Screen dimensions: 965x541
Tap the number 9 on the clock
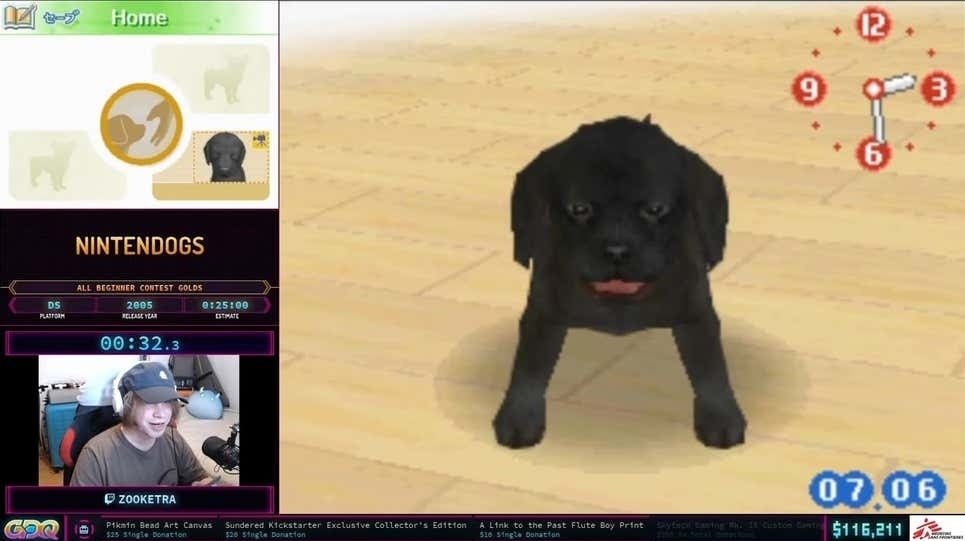coord(809,89)
